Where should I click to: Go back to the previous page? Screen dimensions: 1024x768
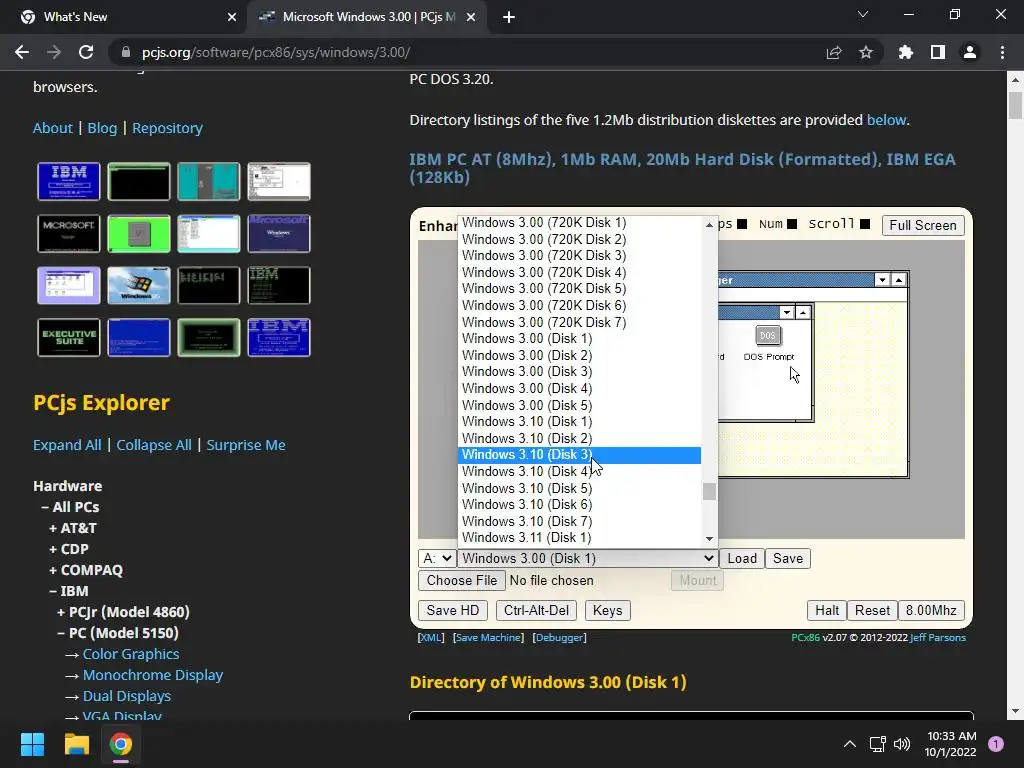click(22, 52)
